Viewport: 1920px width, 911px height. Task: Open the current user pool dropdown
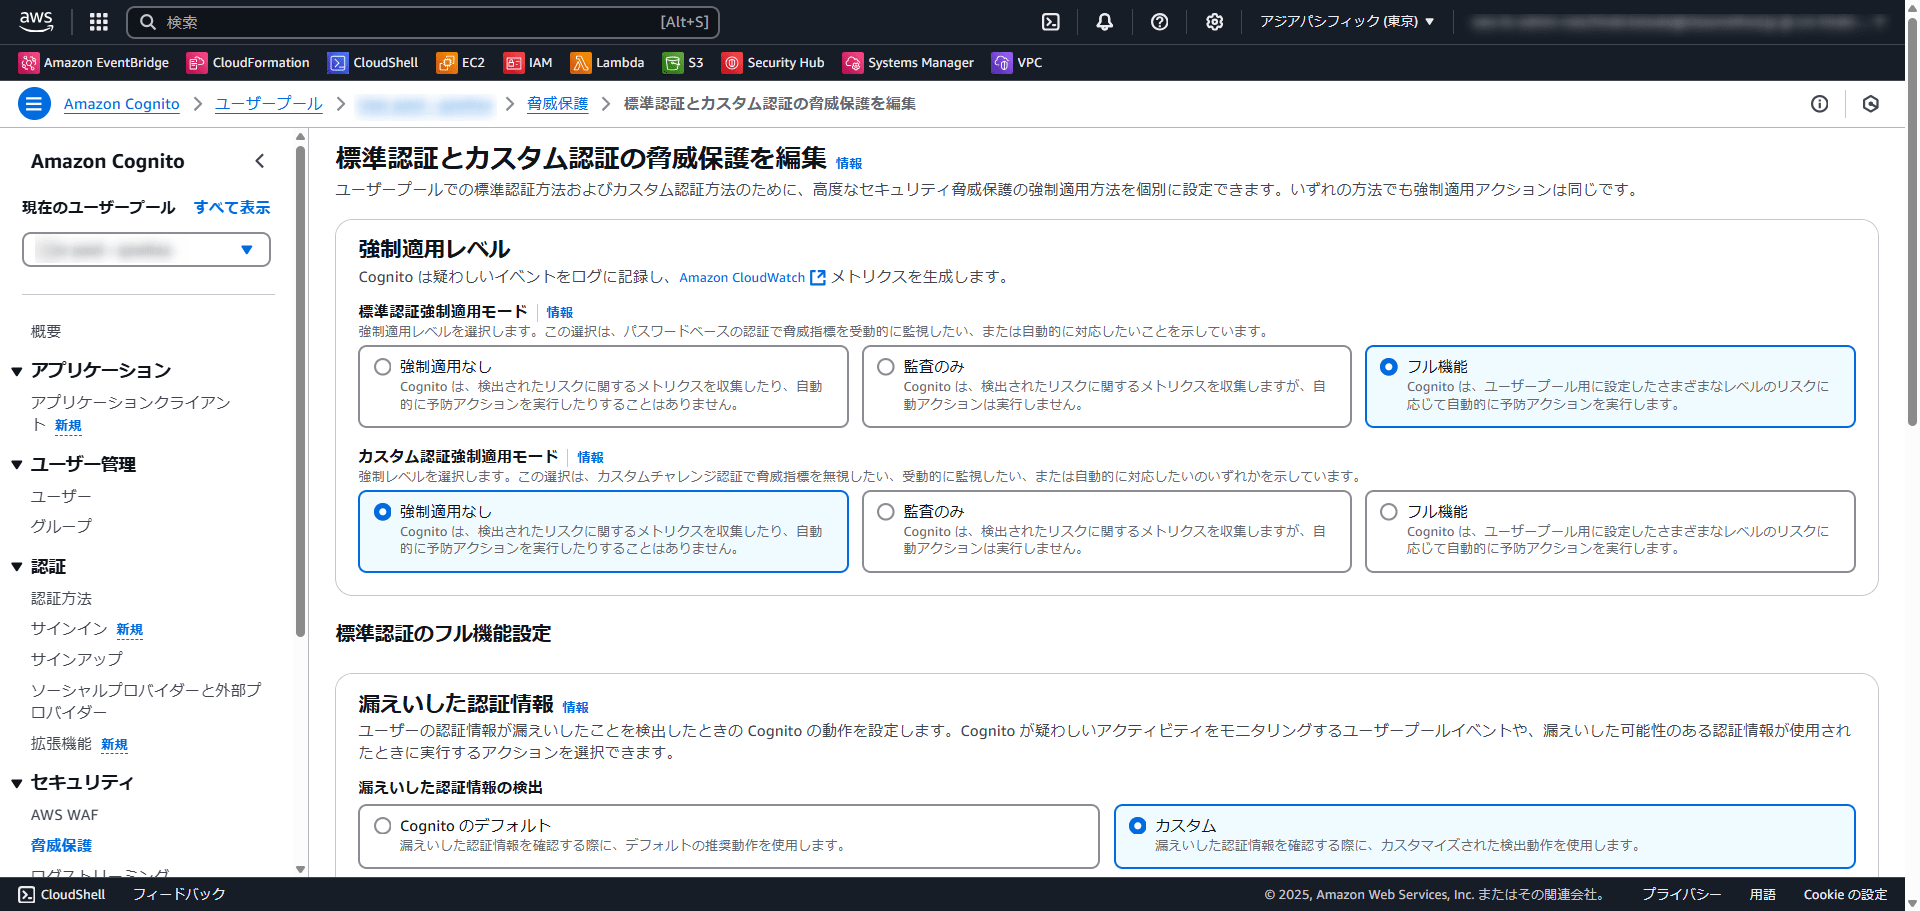[x=146, y=250]
